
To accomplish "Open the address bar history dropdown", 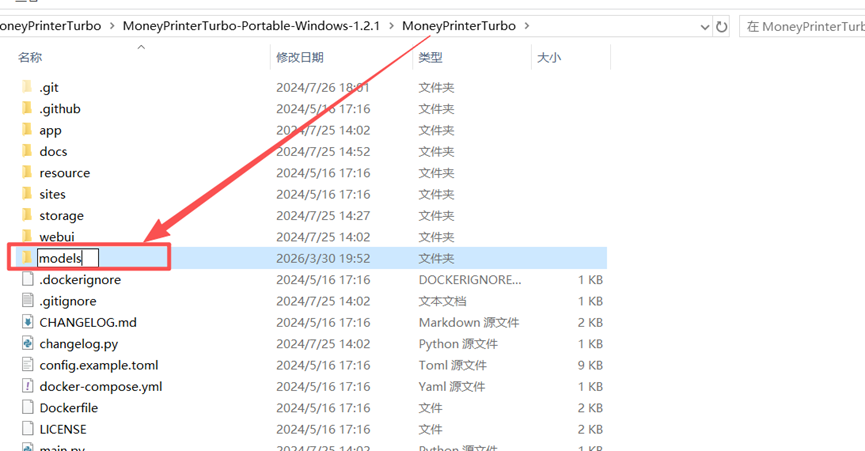I will point(704,27).
